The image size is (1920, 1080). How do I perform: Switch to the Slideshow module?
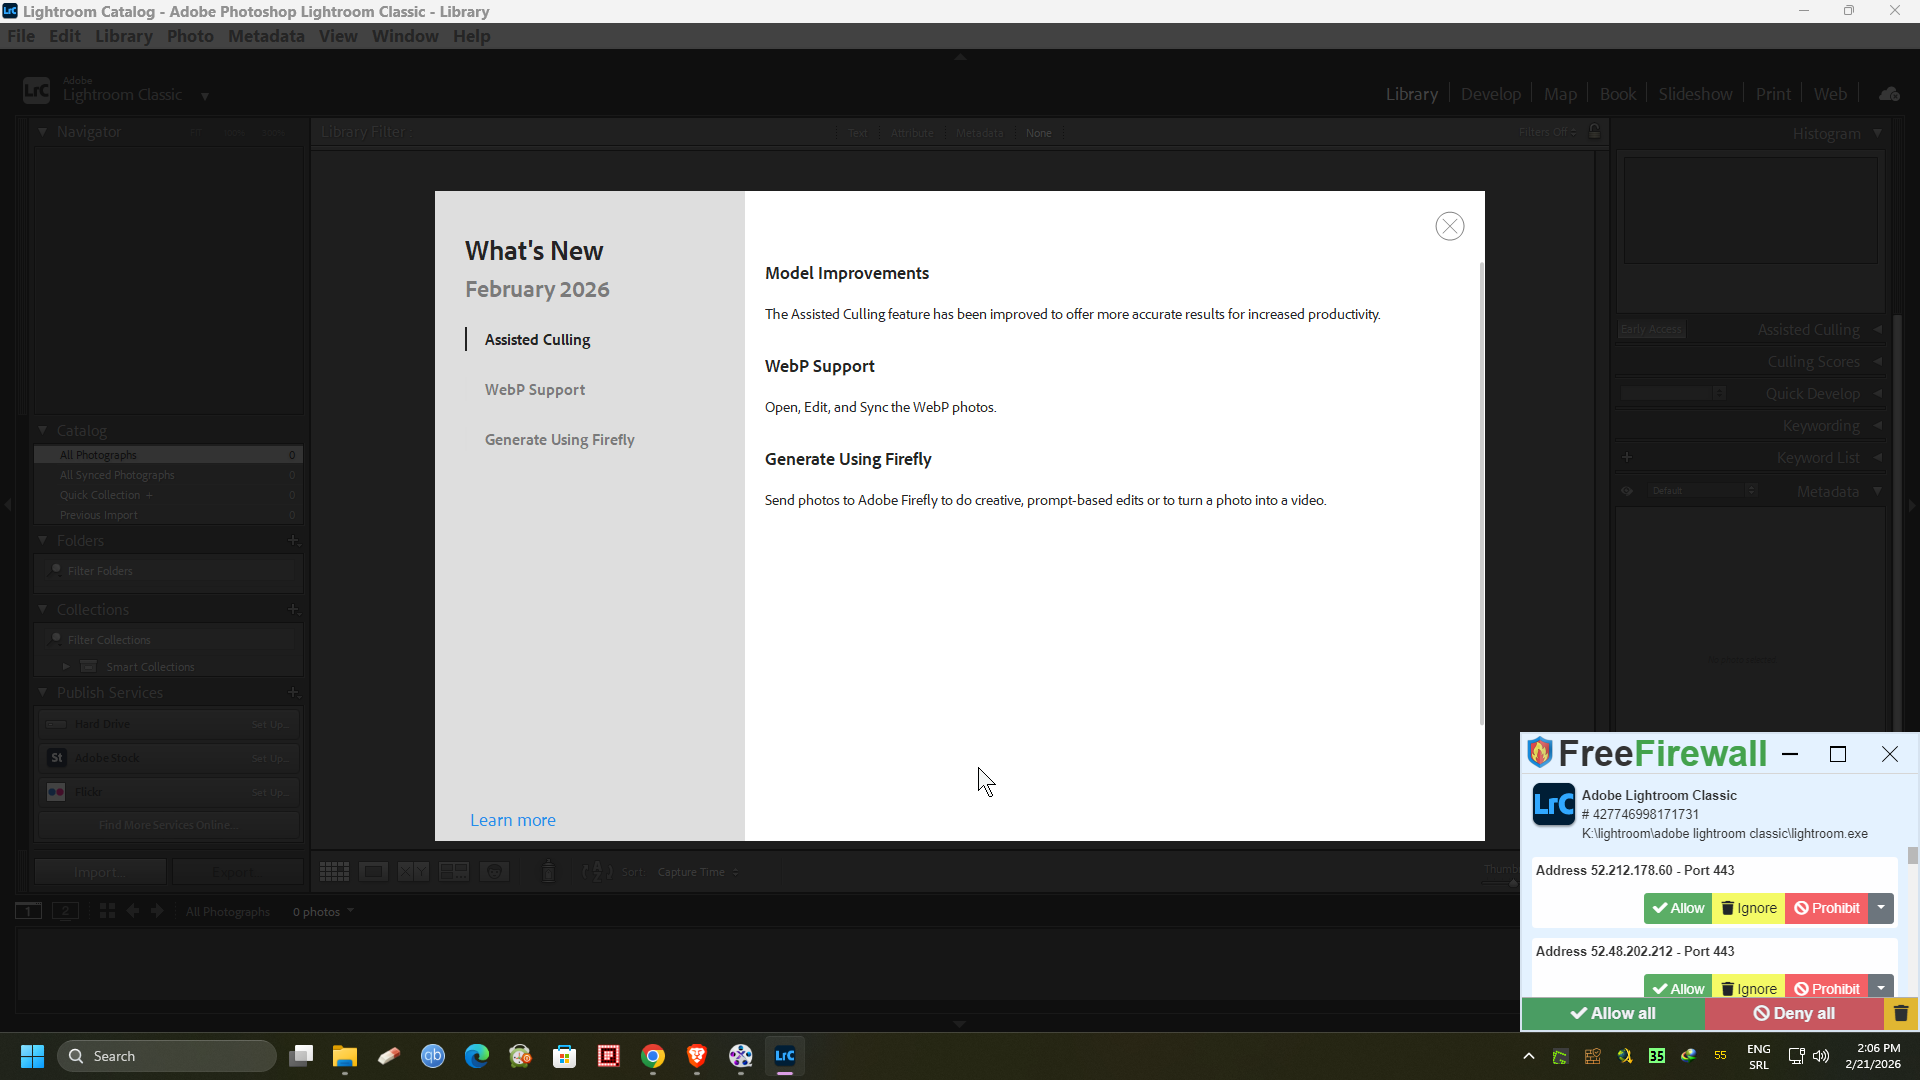pyautogui.click(x=1695, y=94)
